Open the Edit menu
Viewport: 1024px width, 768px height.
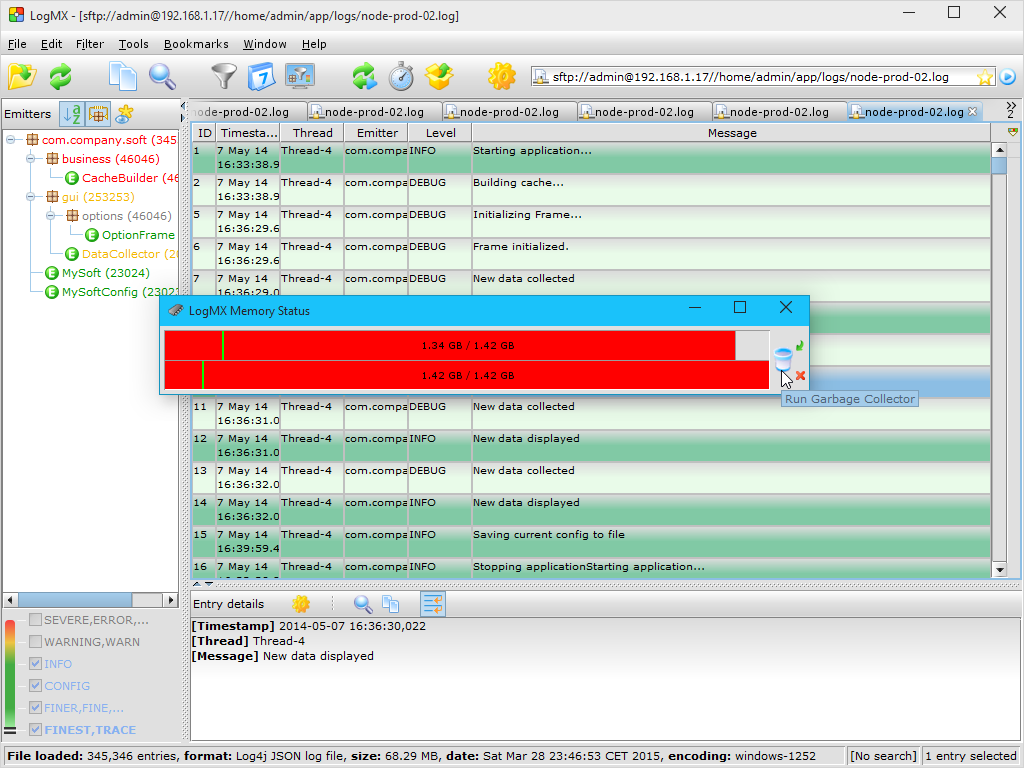click(x=51, y=44)
